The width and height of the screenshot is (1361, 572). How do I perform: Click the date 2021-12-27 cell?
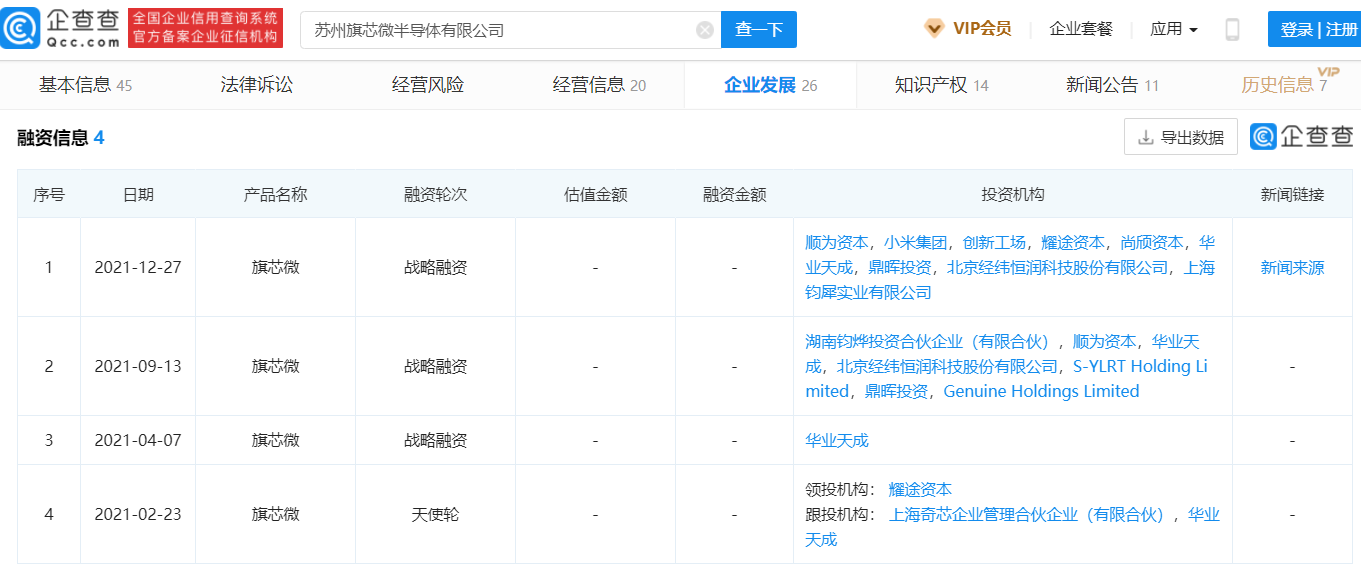click(x=138, y=268)
